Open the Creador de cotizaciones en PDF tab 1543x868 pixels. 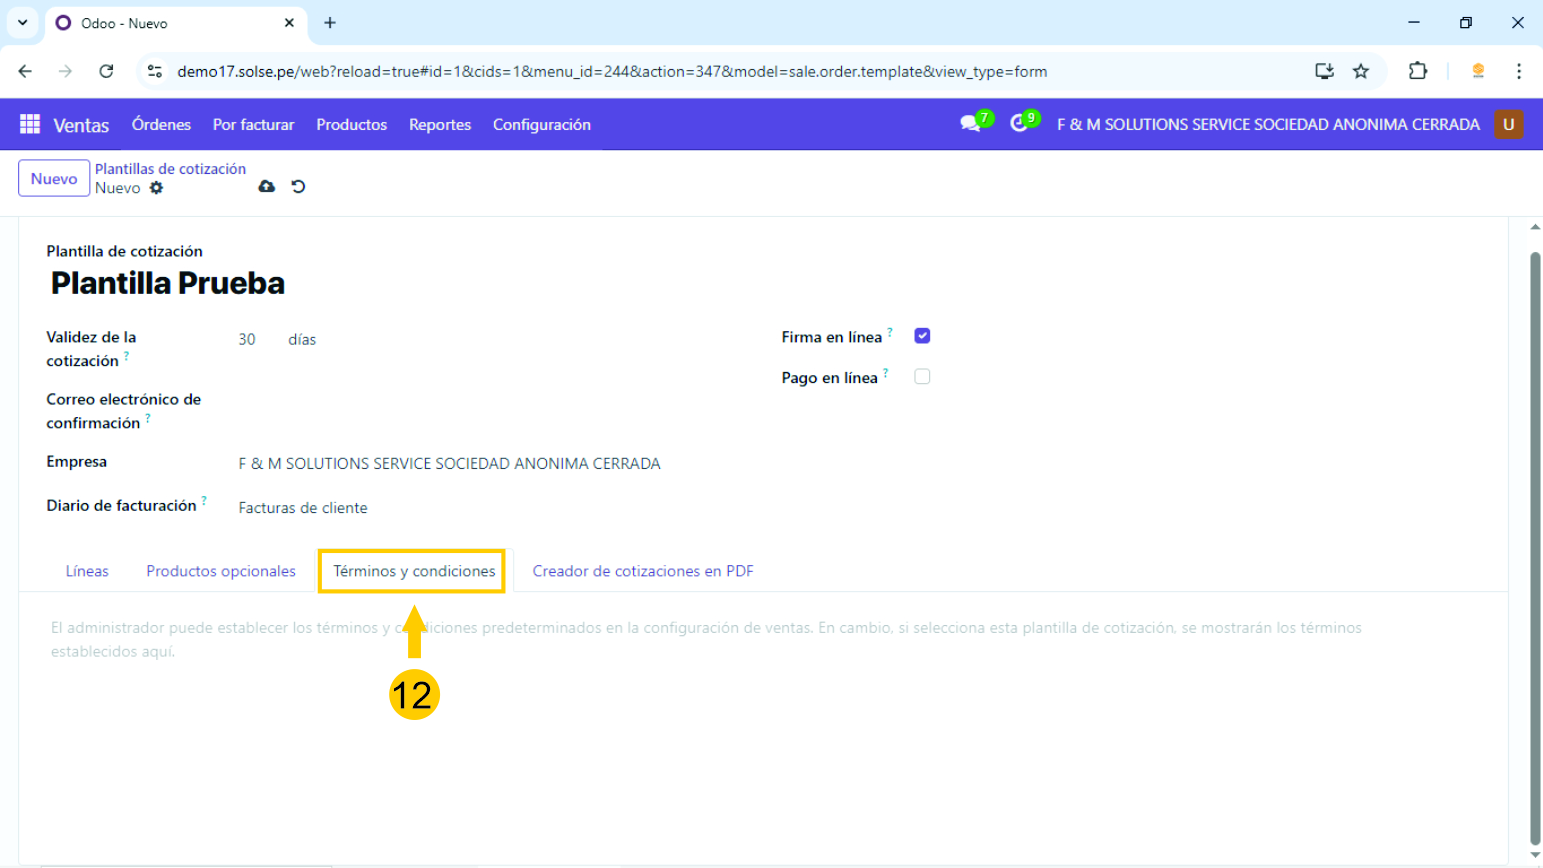pyautogui.click(x=642, y=571)
